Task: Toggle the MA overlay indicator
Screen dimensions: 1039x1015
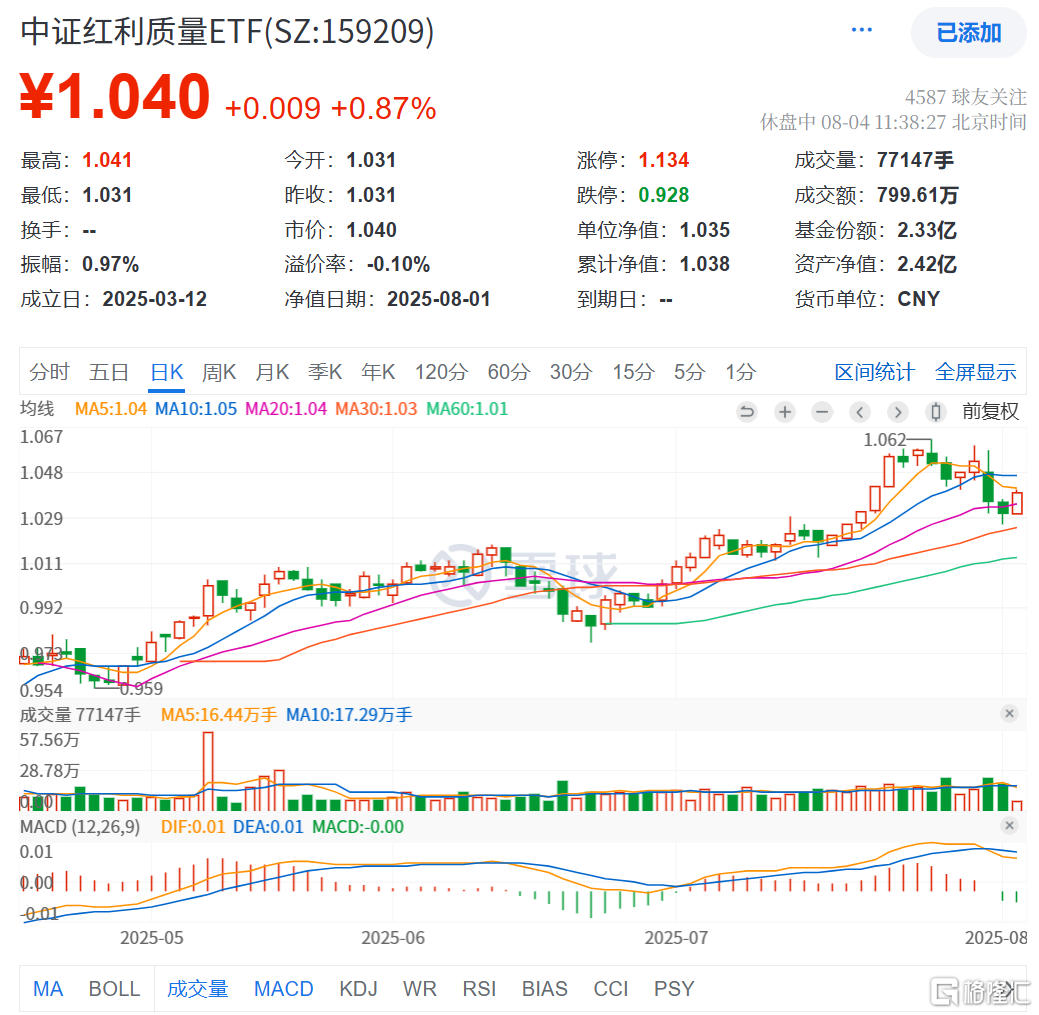Action: coord(48,989)
